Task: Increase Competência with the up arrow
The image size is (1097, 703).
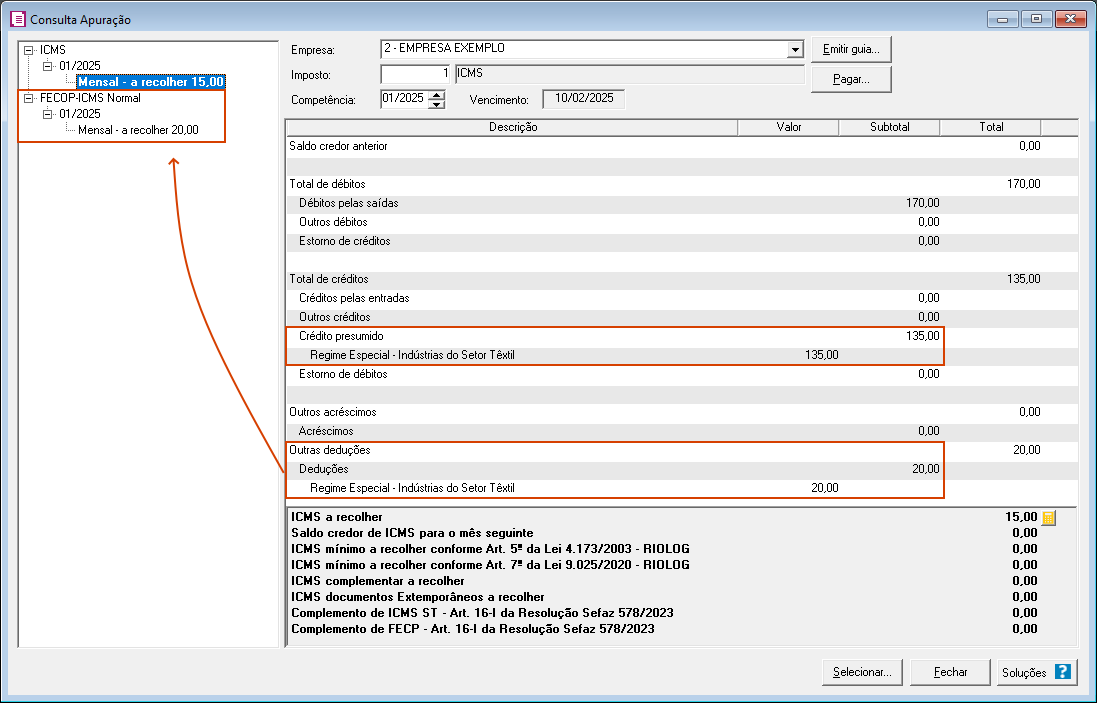Action: click(x=436, y=95)
